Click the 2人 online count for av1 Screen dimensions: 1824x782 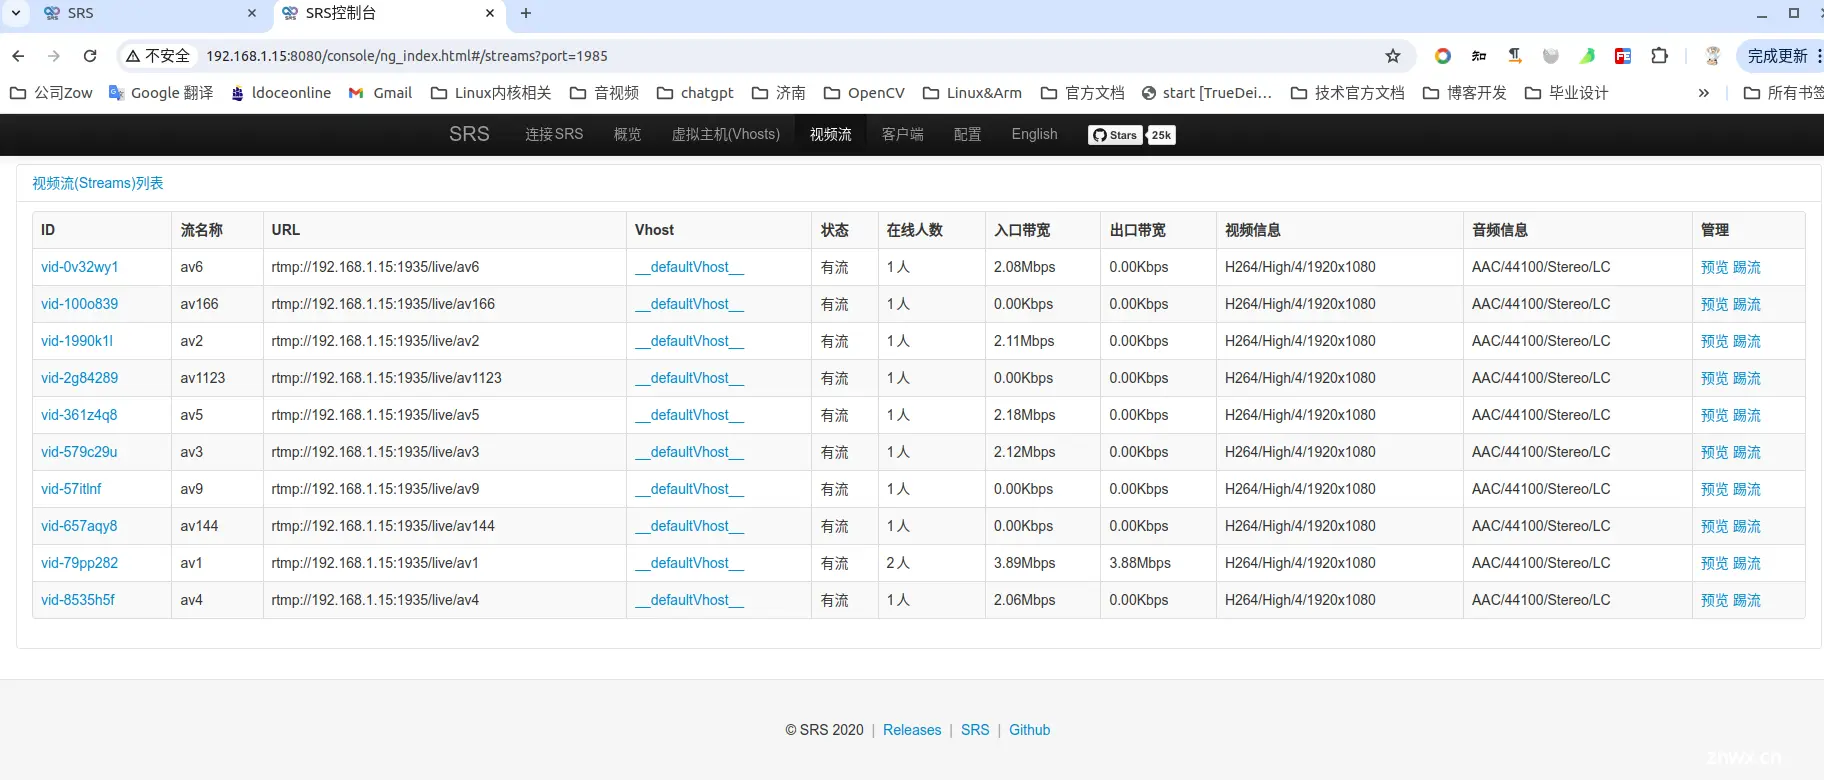pos(898,563)
